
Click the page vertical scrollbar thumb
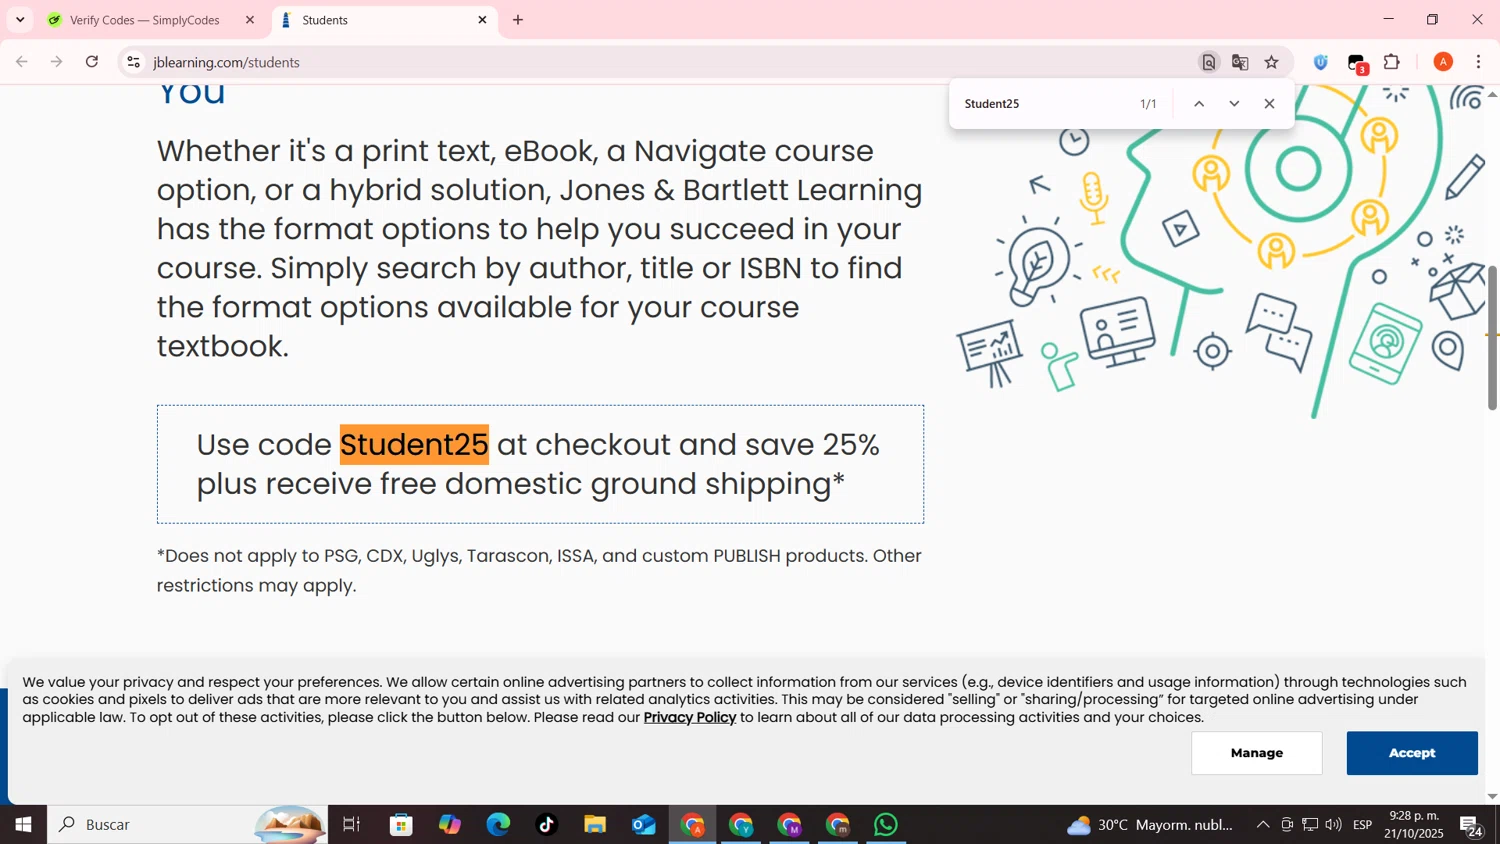click(1492, 338)
